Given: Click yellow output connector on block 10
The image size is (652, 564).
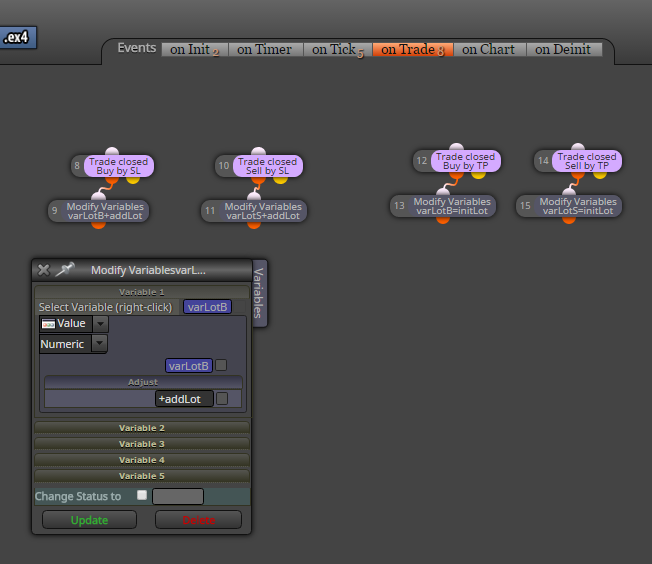Looking at the screenshot, I should click(x=280, y=180).
